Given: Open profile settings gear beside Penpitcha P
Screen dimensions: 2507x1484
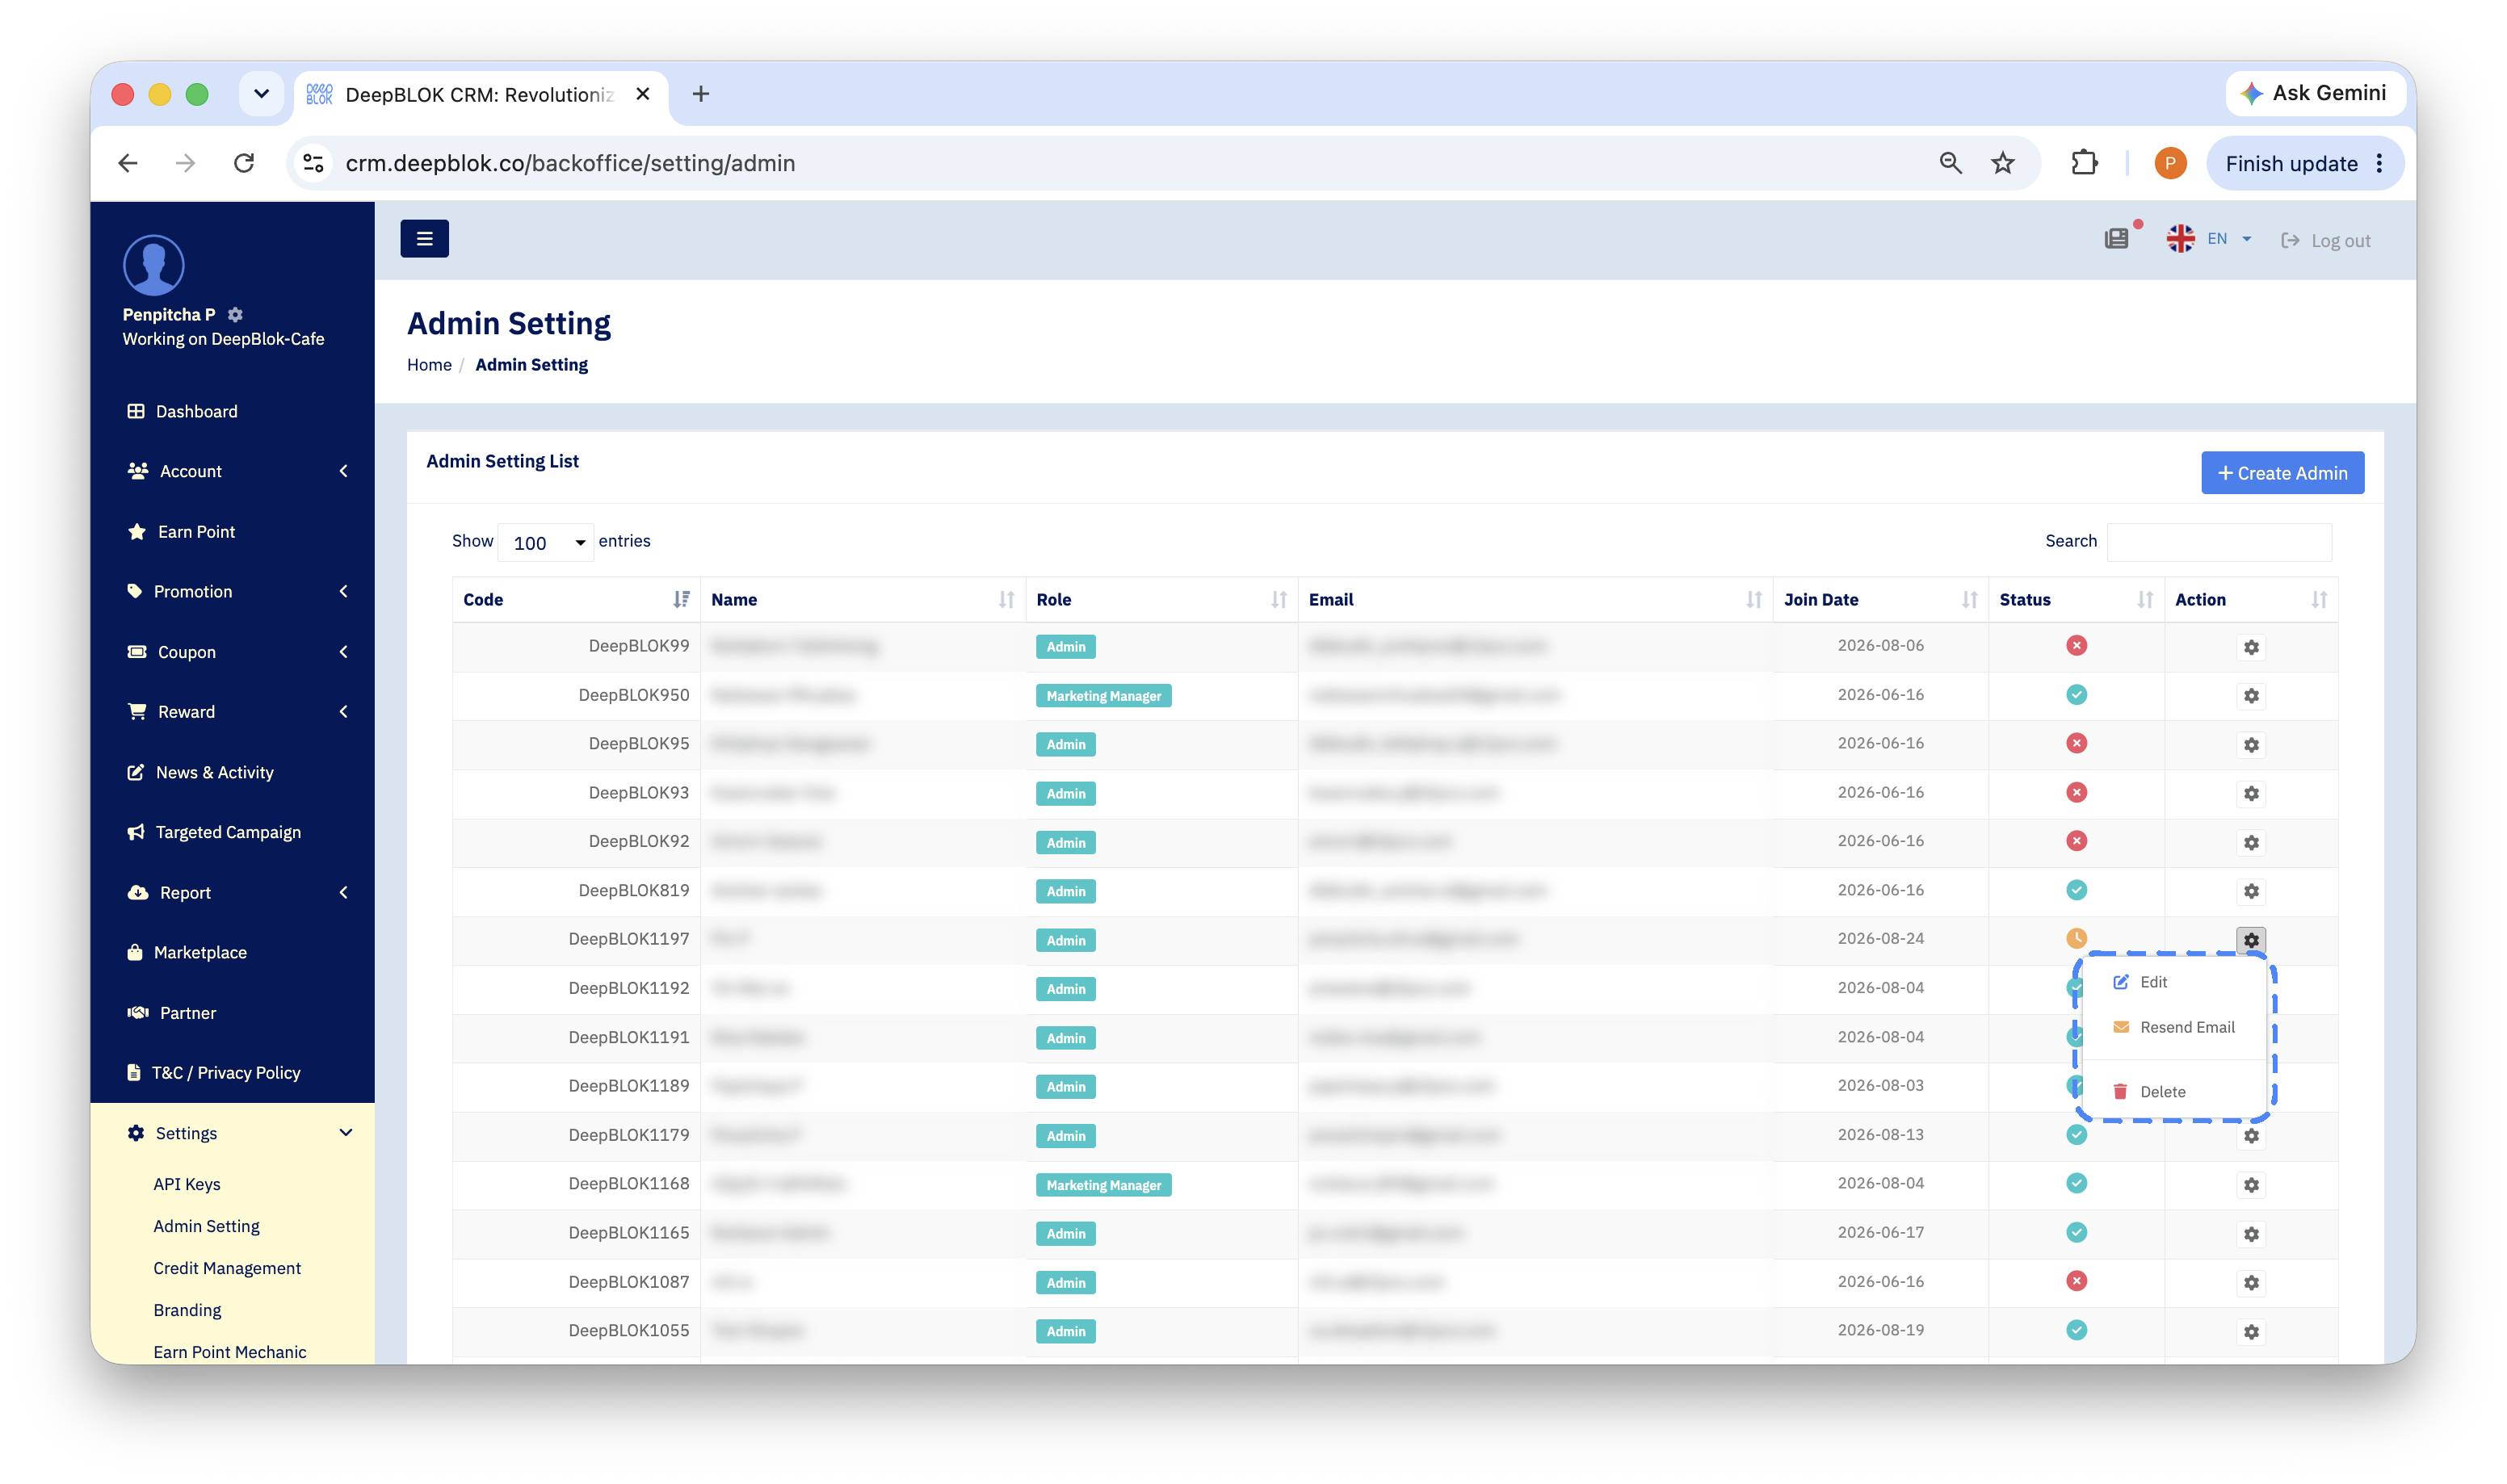Looking at the screenshot, I should [x=235, y=314].
